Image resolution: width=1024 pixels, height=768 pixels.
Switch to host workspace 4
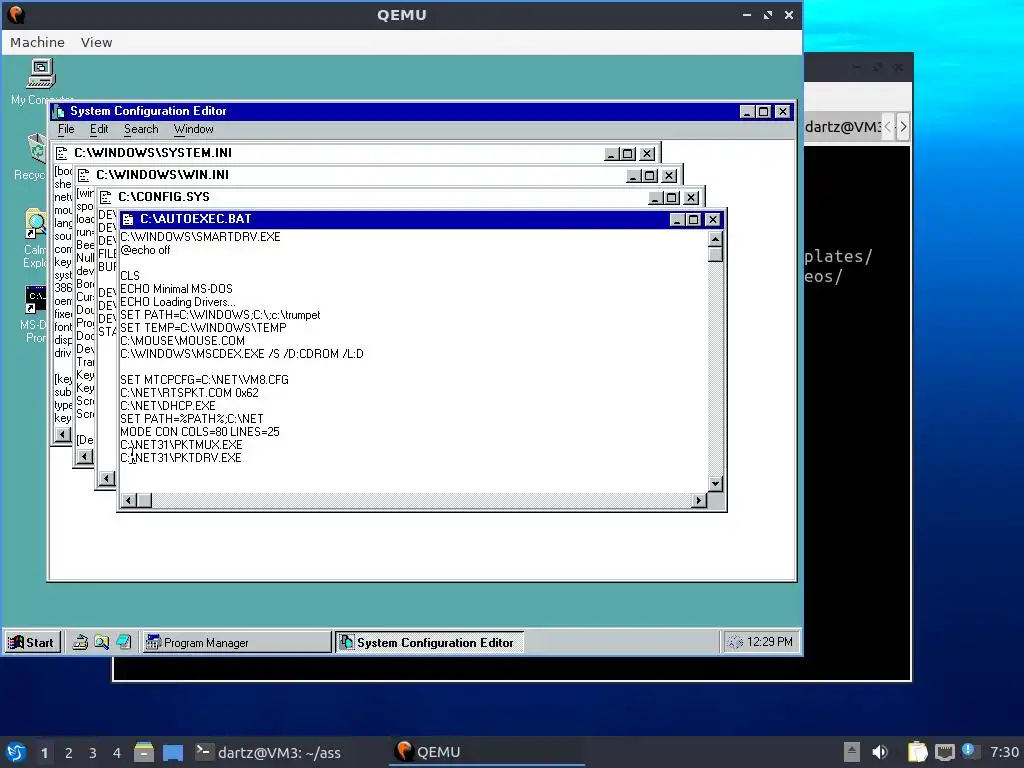coord(117,753)
